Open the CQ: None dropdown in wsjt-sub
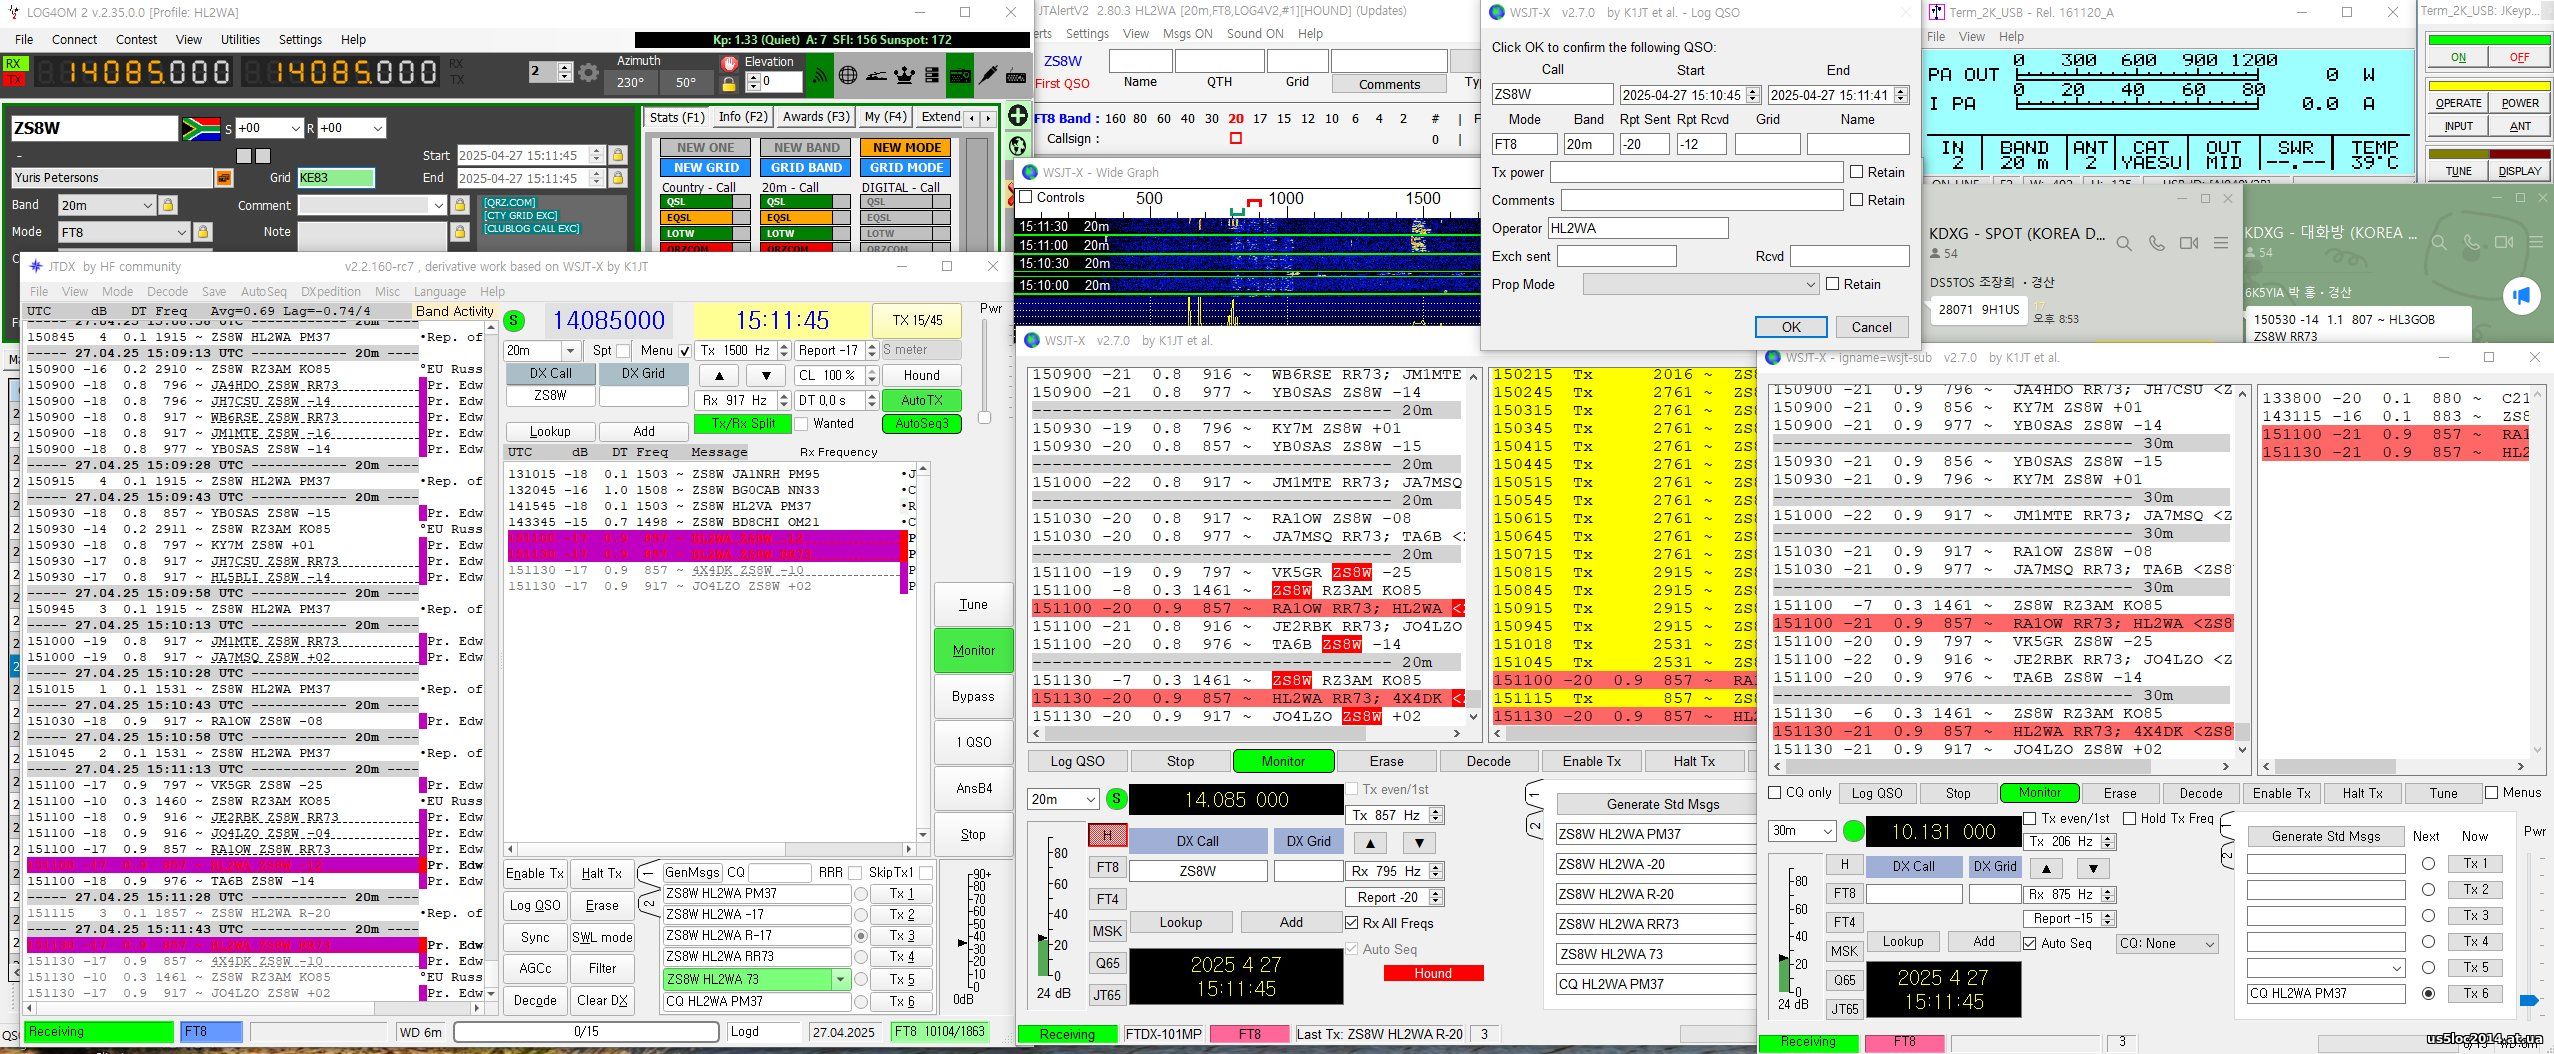 [2167, 943]
